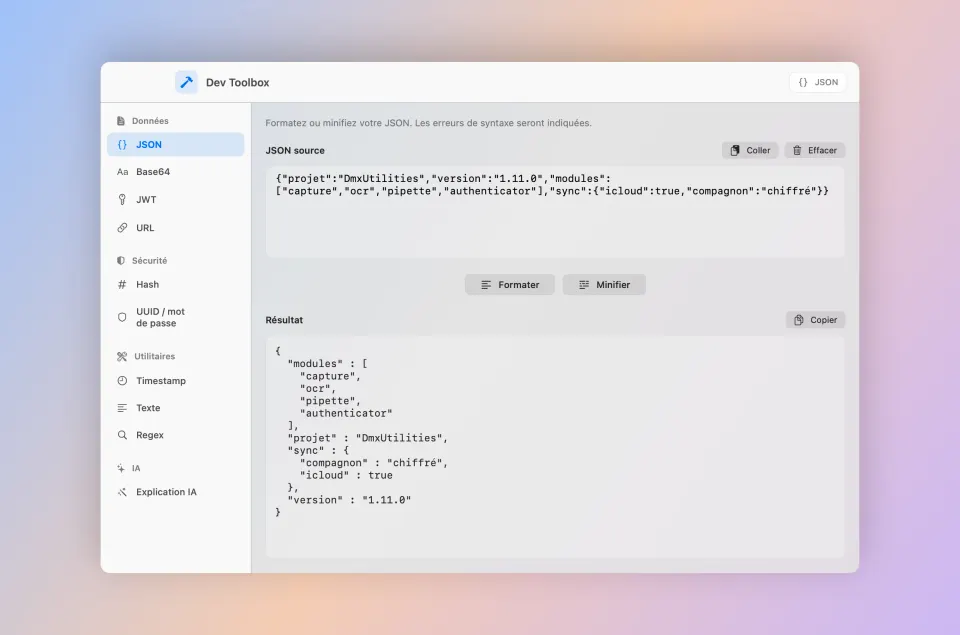Click the "compagnon" : "chiffré" result line
960x635 pixels.
click(373, 463)
